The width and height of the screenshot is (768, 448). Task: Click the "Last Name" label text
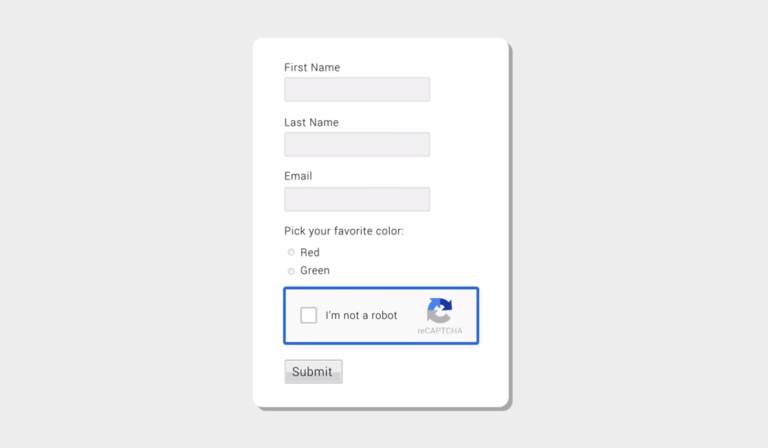tap(311, 123)
